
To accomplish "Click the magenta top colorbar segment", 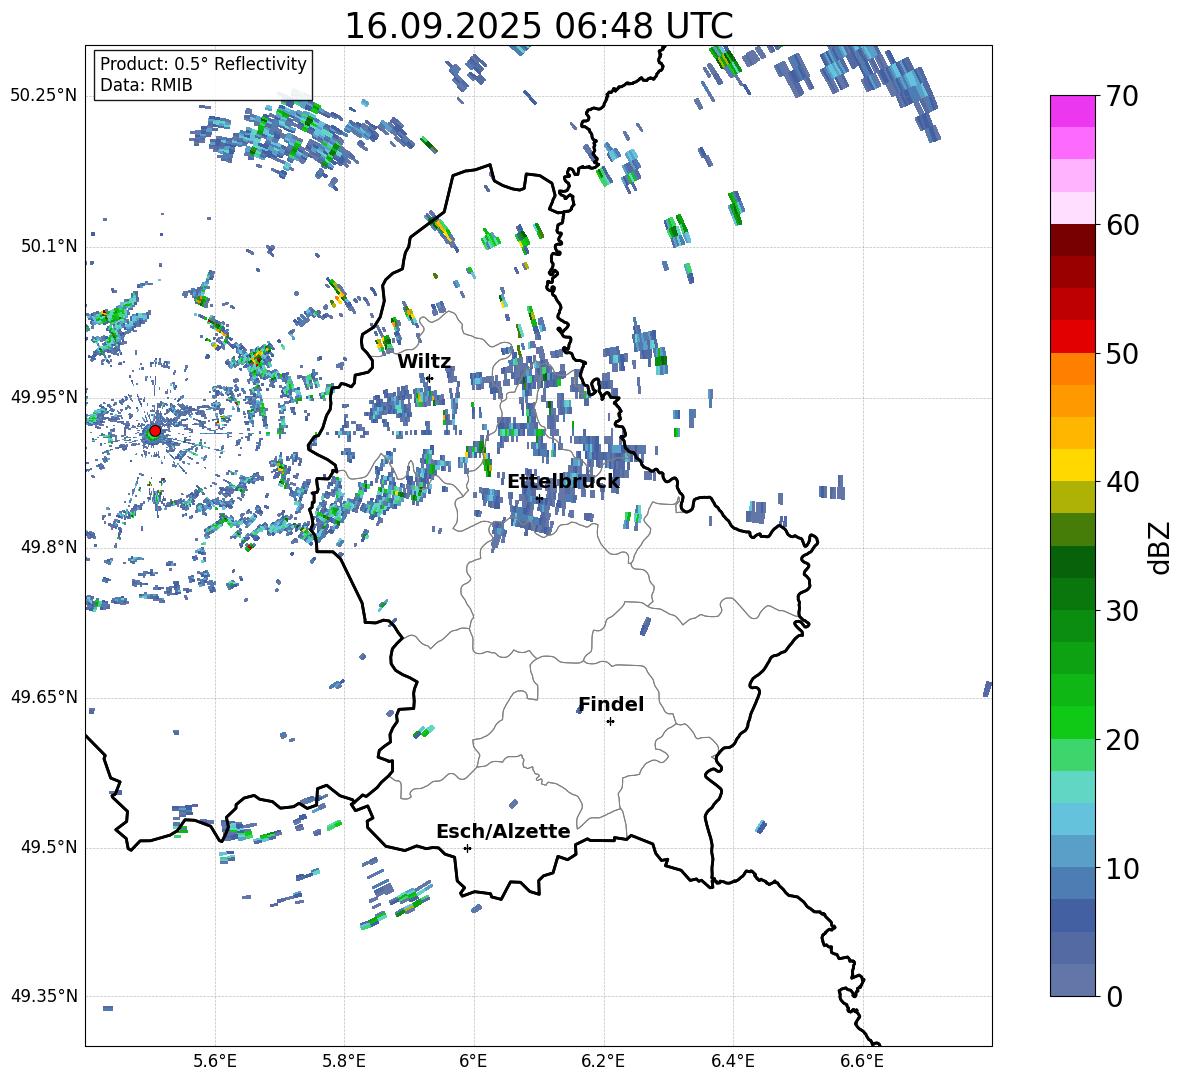I will [x=1072, y=112].
